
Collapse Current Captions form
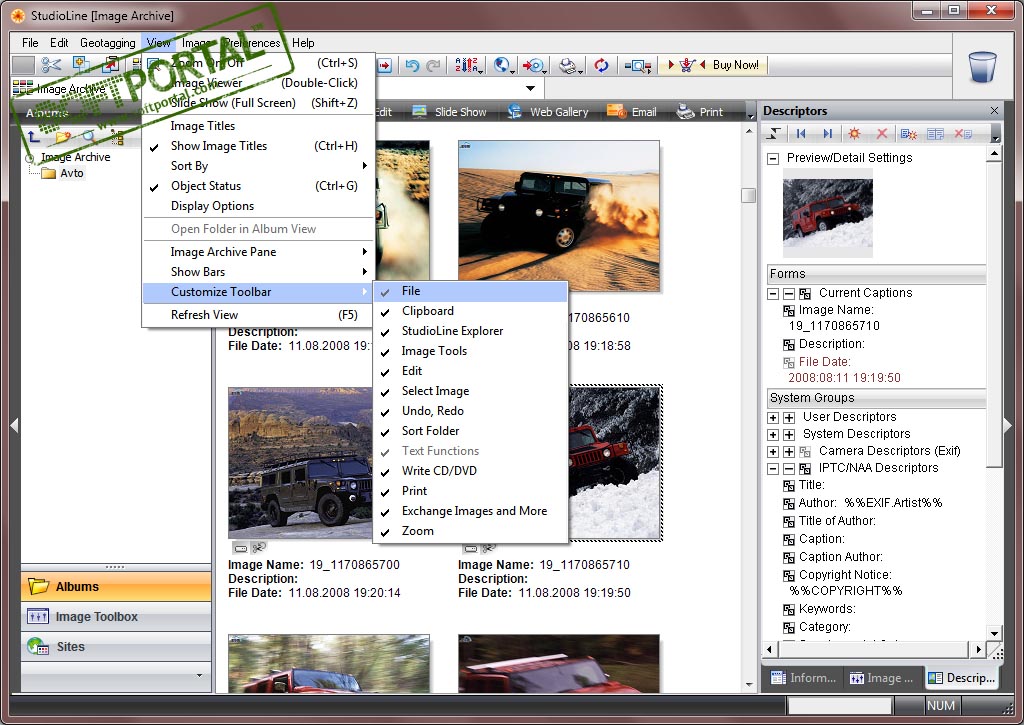[x=773, y=294]
